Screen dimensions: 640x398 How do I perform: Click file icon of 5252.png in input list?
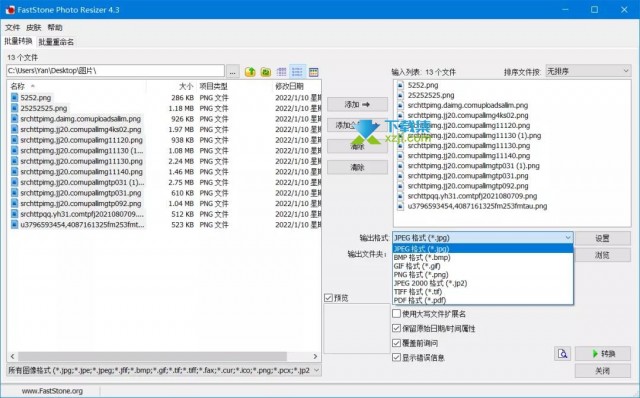400,85
